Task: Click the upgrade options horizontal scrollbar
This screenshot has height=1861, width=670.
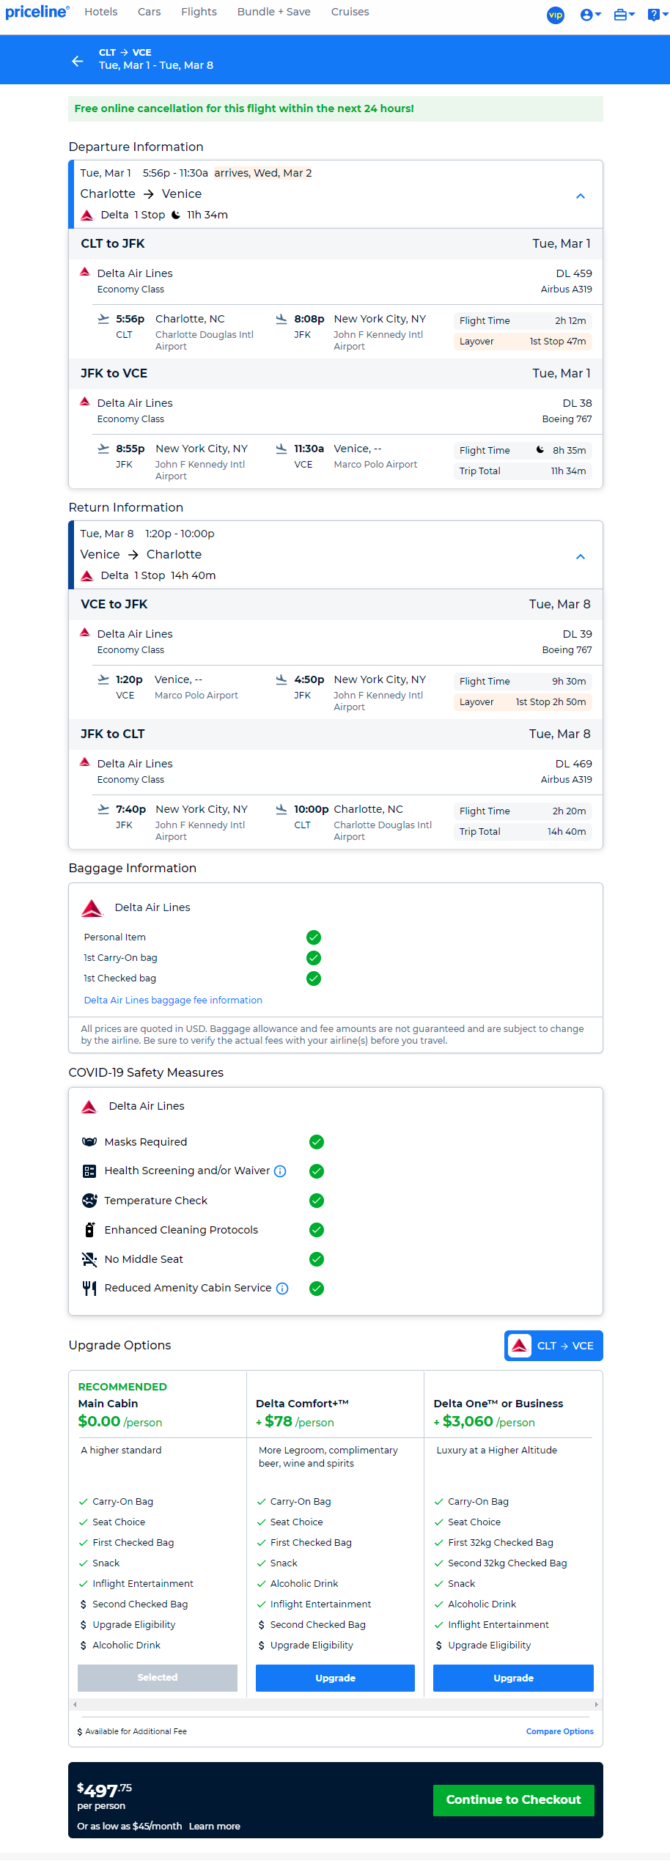Action: pos(335,1704)
